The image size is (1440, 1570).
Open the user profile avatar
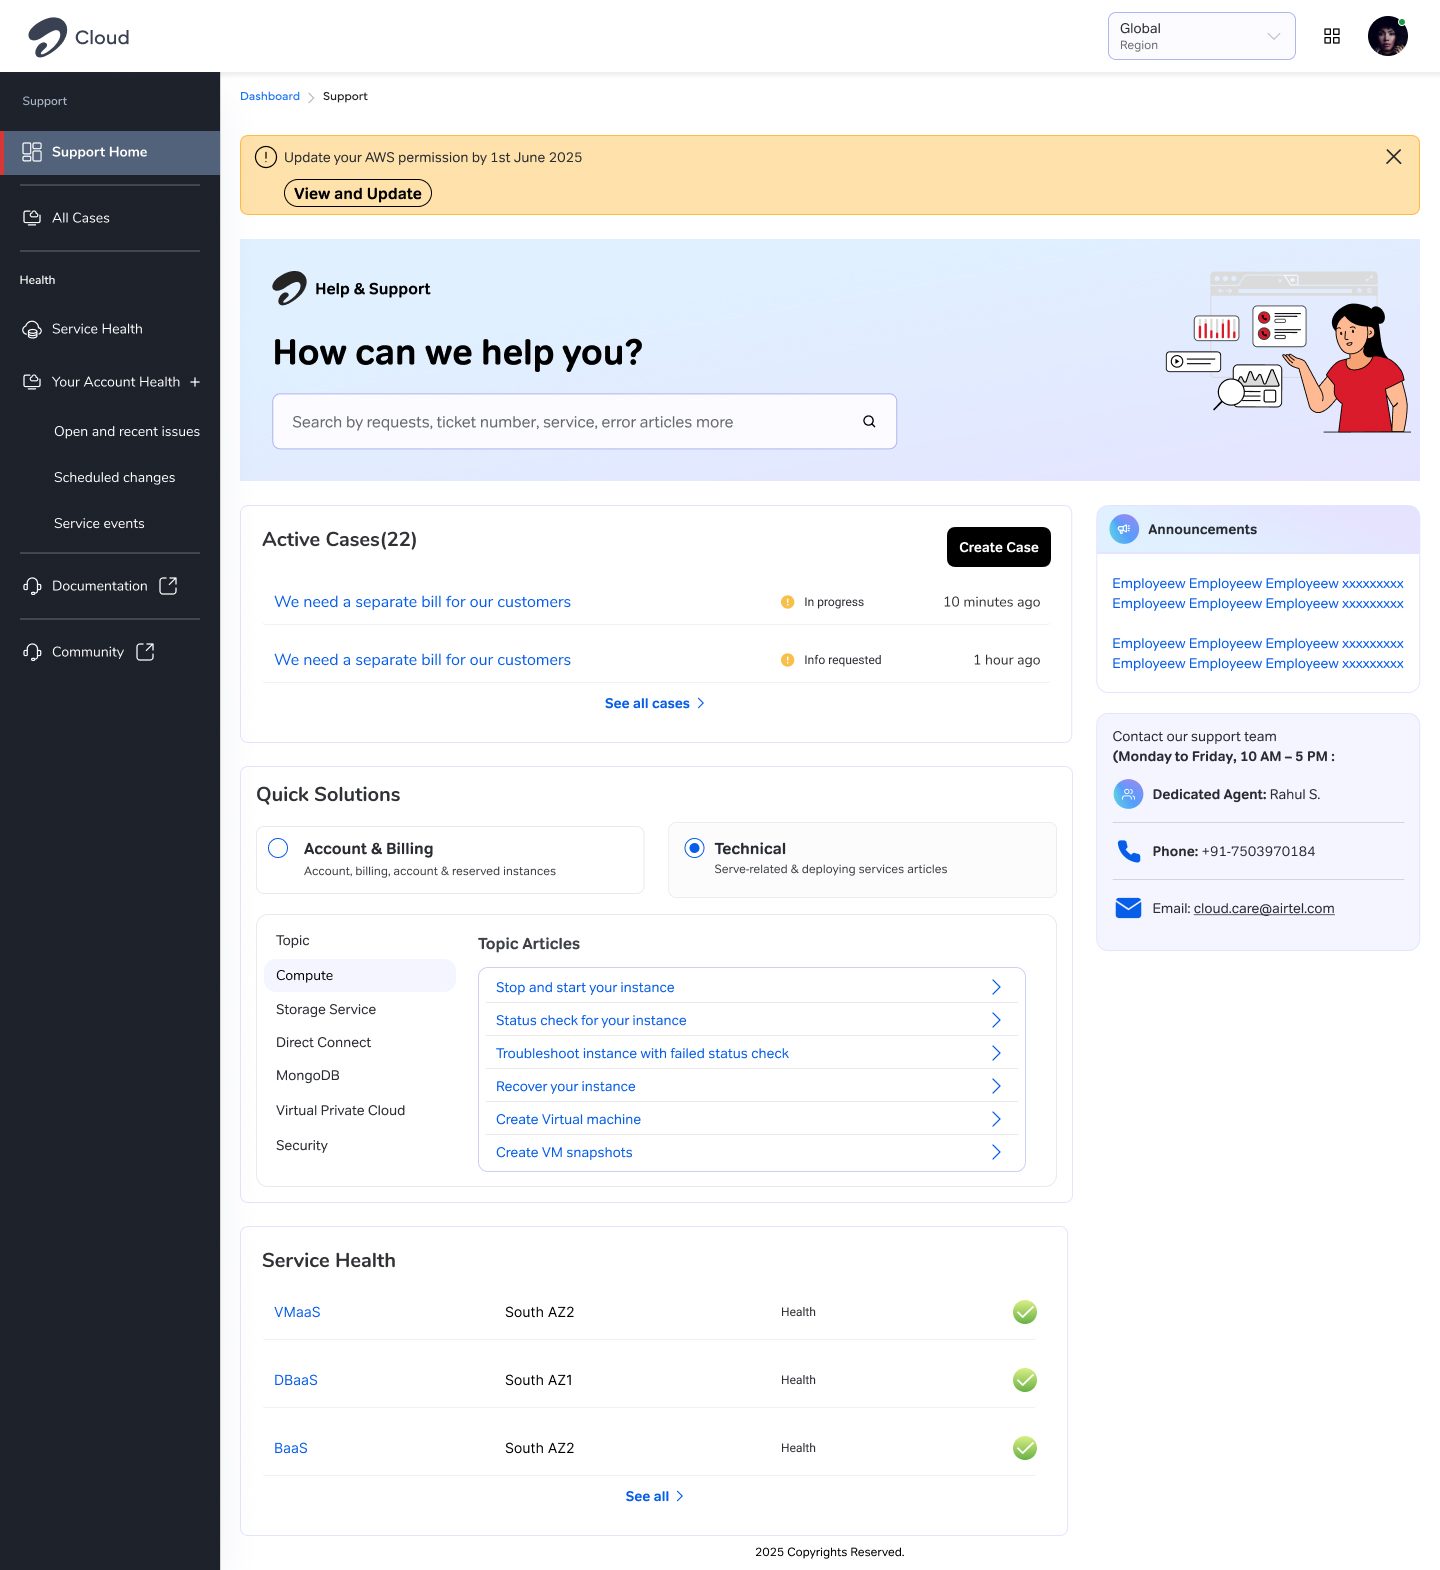pos(1387,36)
